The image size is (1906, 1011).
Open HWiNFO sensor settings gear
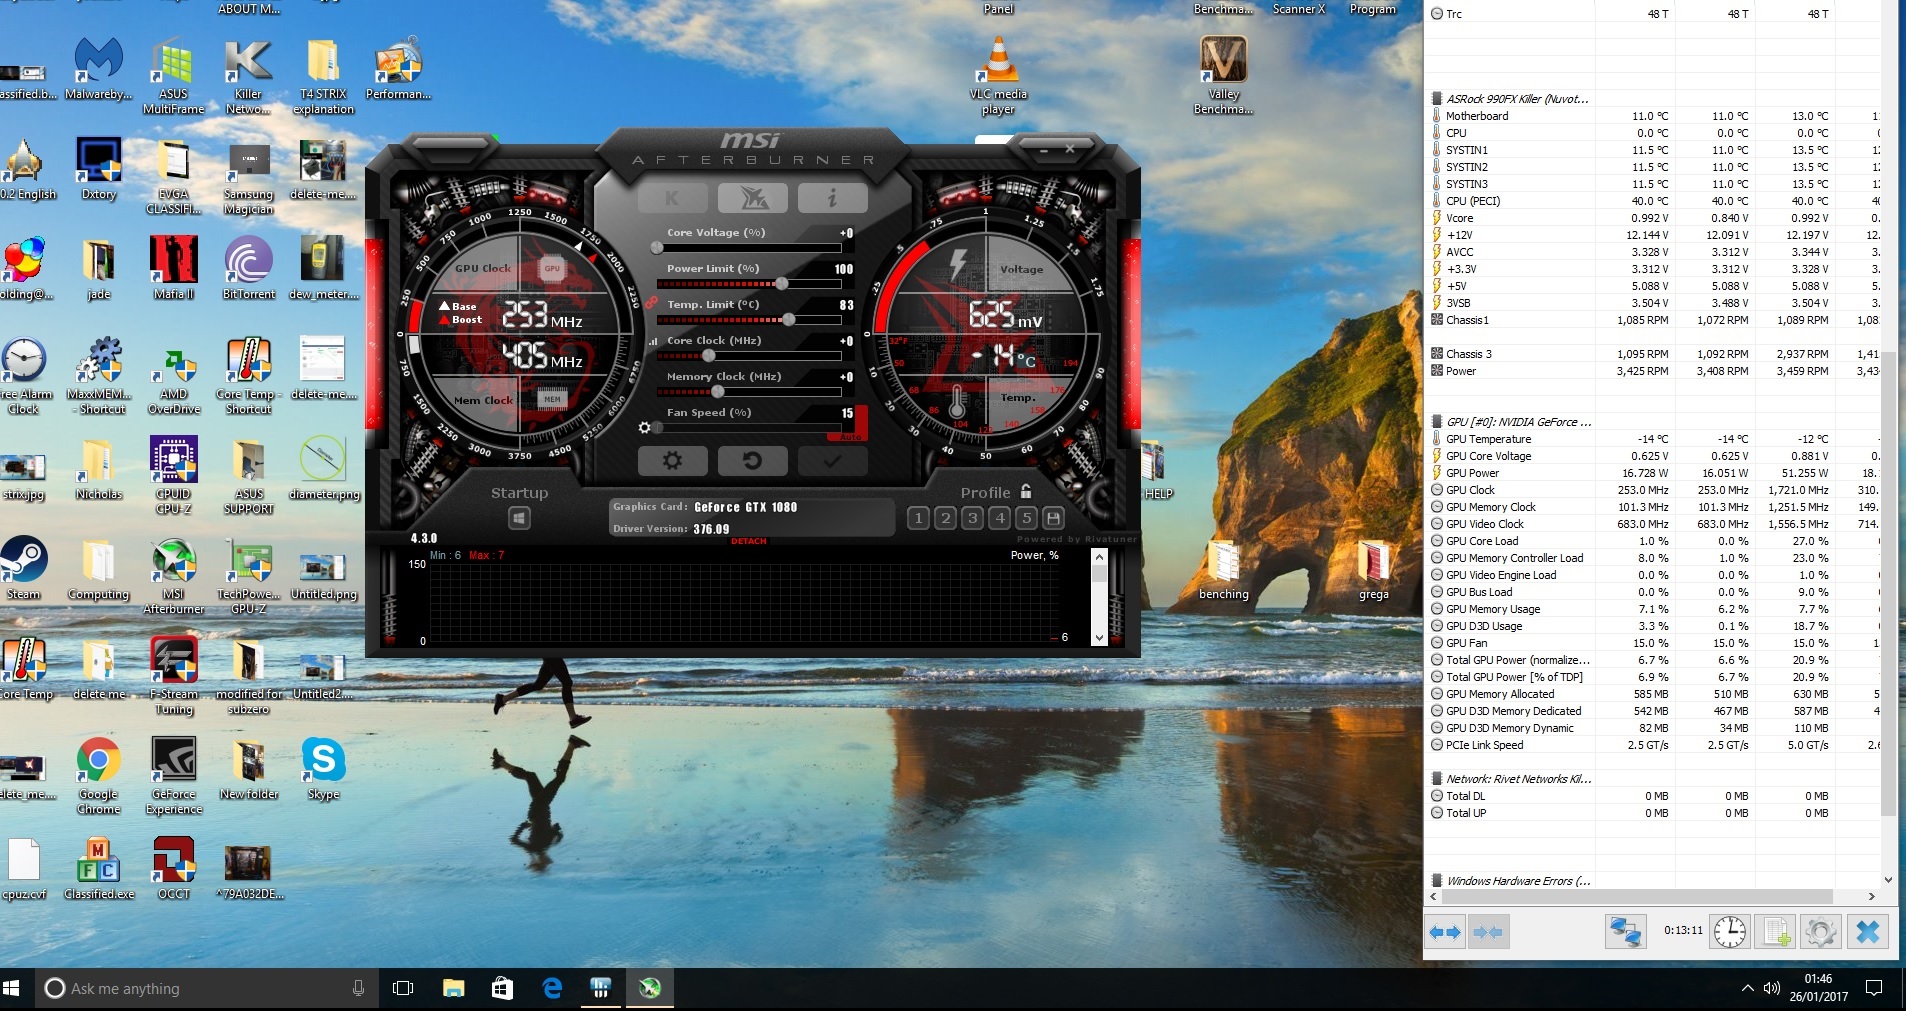1821,932
